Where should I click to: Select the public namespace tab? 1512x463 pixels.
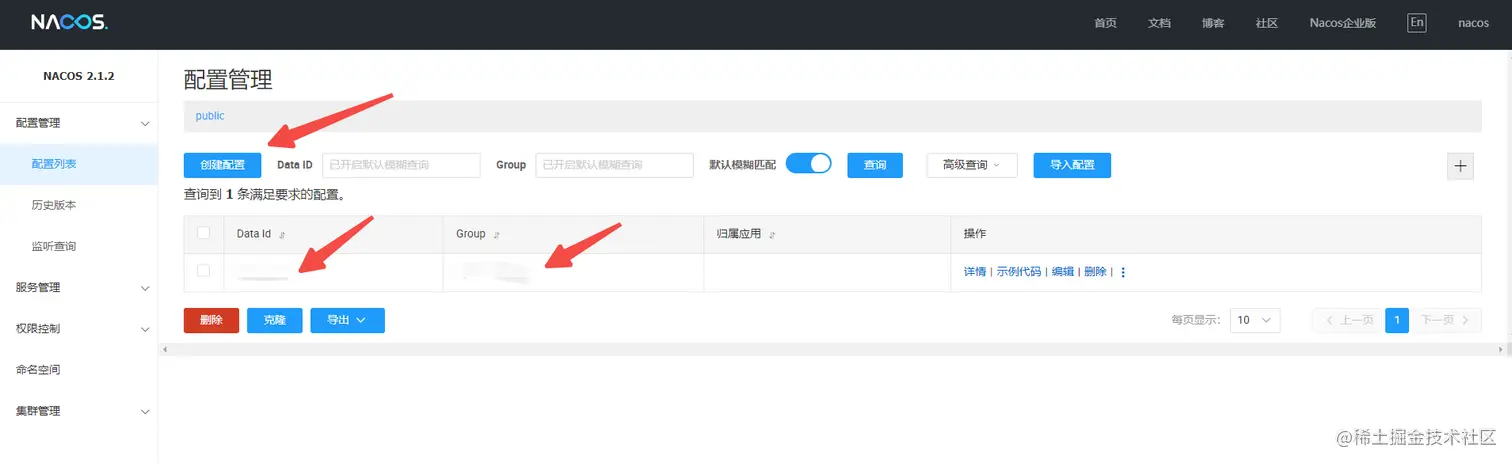210,116
